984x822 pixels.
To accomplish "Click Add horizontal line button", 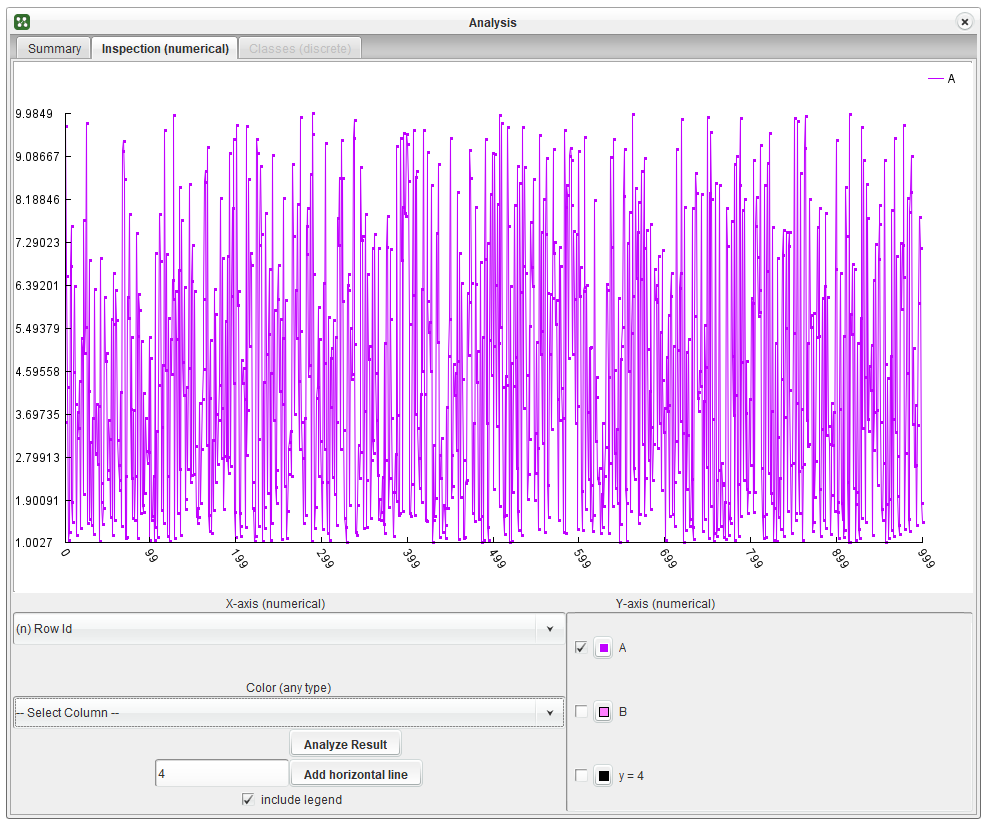I will click(356, 774).
